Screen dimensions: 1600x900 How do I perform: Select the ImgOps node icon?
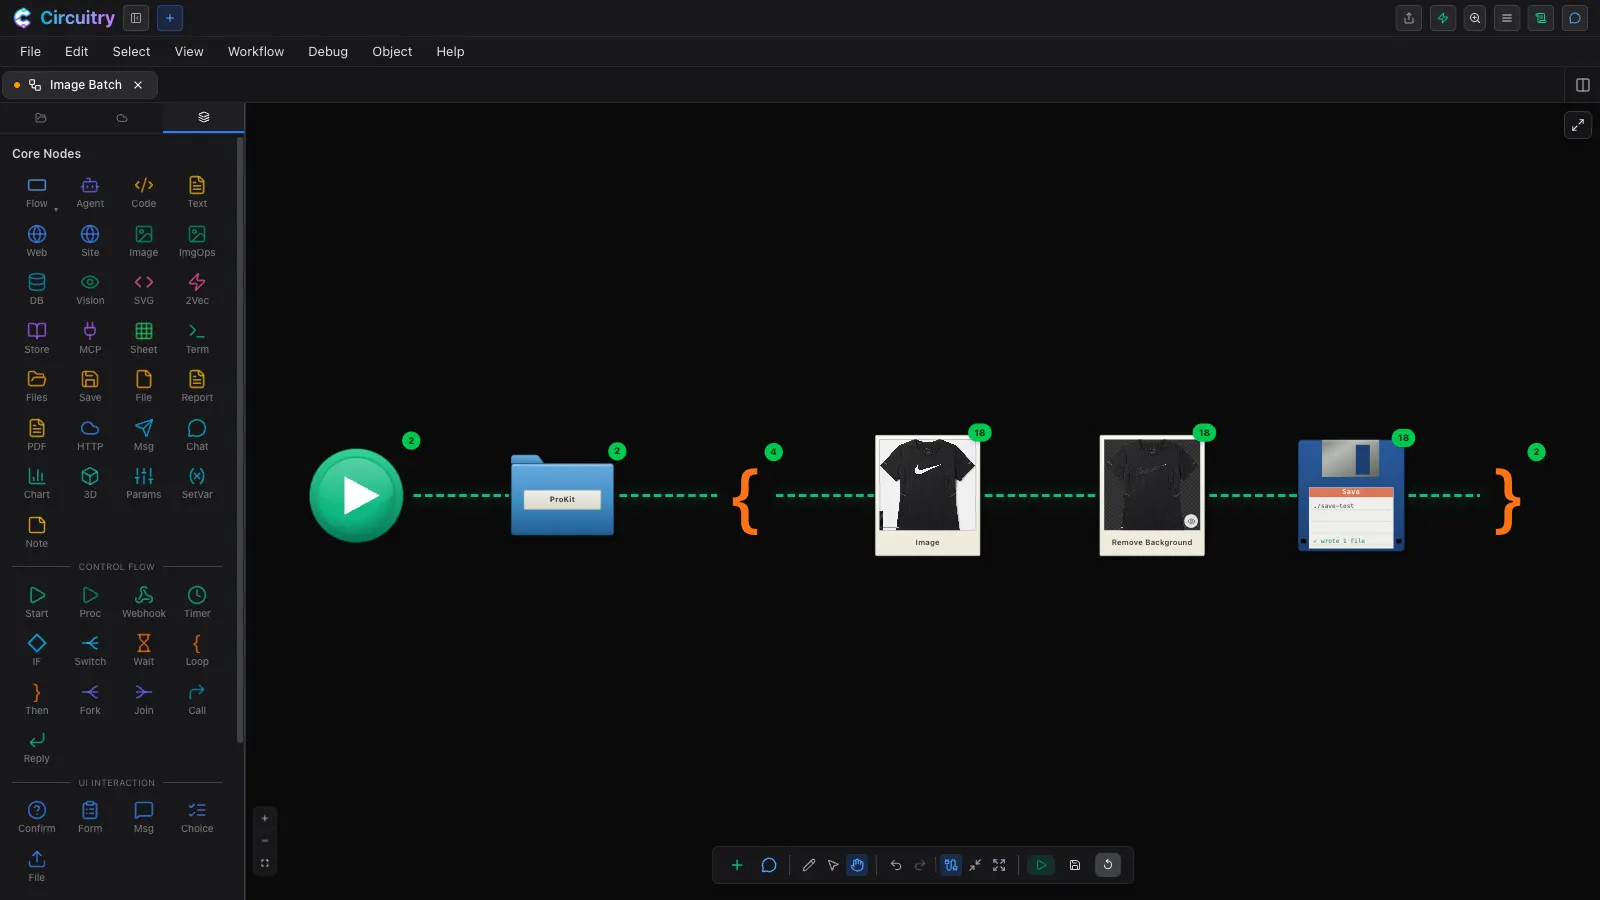[197, 241]
